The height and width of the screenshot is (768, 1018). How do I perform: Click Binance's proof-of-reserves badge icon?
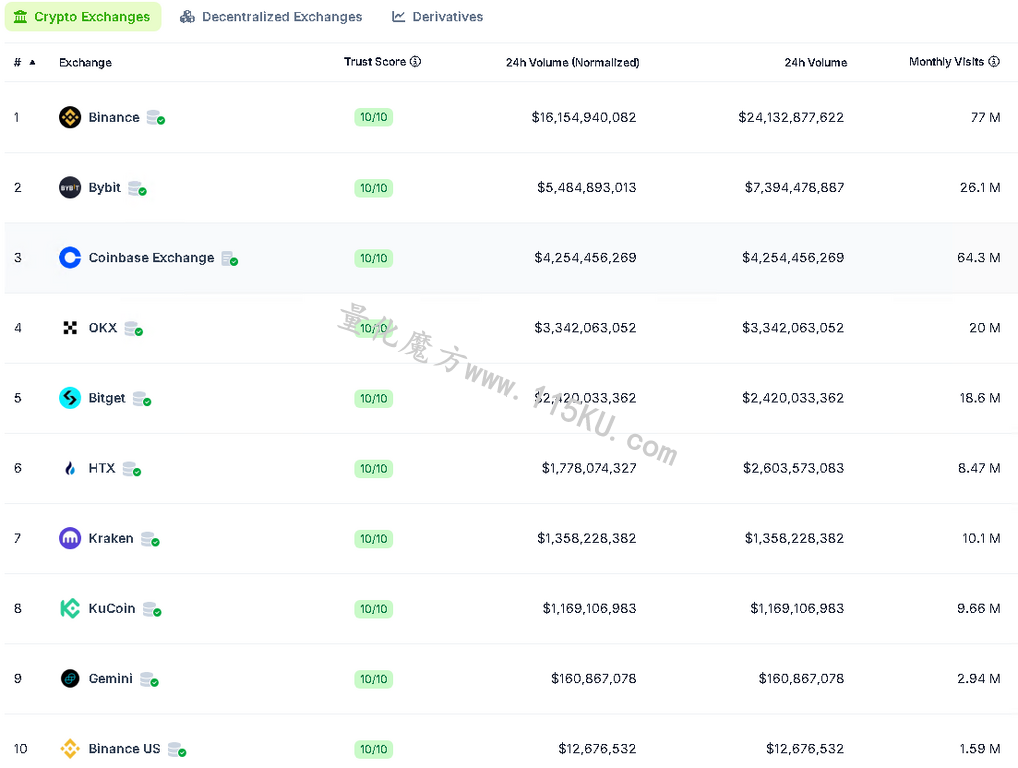click(156, 118)
